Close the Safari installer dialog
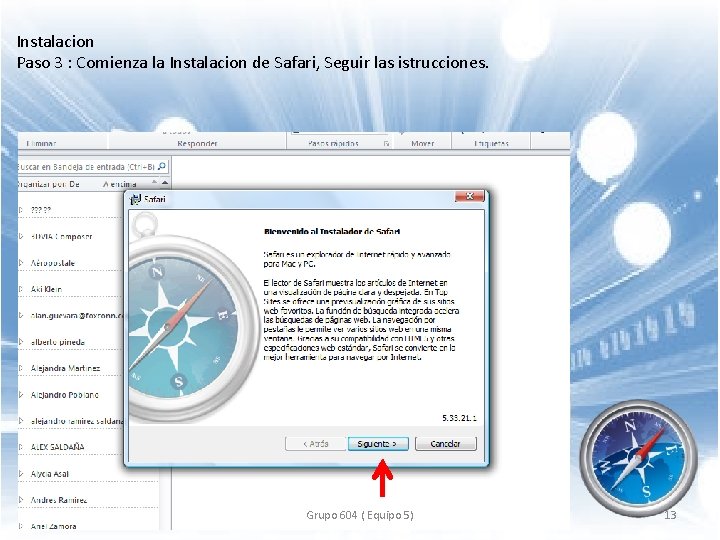The width and height of the screenshot is (720, 540). click(469, 197)
